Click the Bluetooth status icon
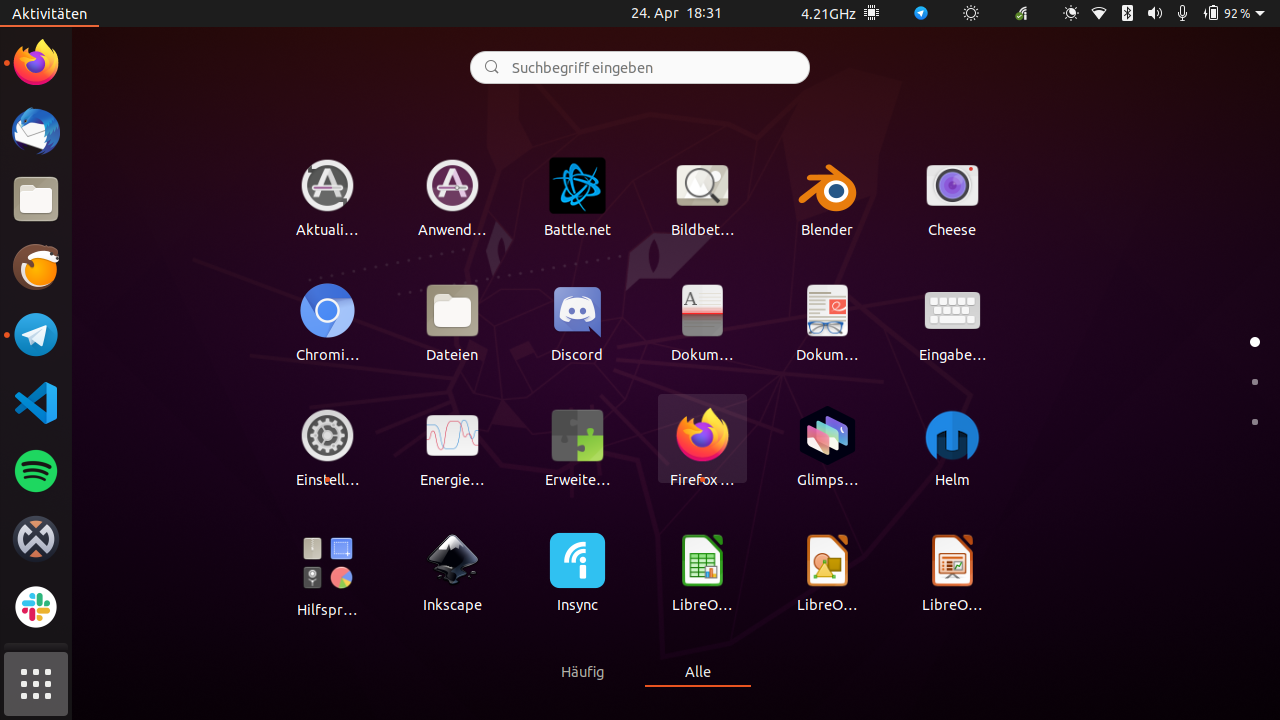This screenshot has width=1280, height=720. click(1127, 13)
